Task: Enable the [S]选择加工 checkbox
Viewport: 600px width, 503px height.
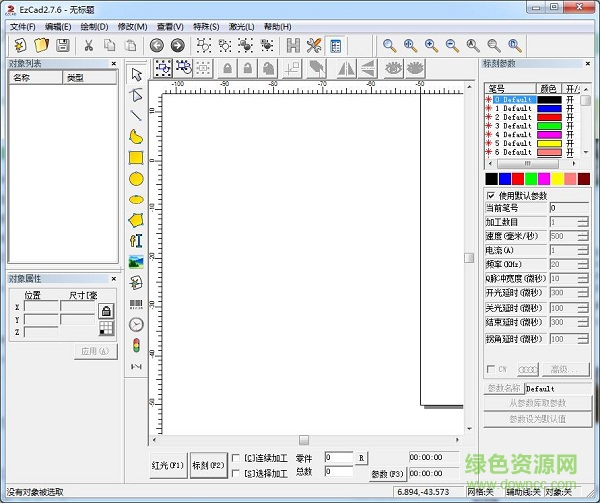Action: tap(235, 473)
